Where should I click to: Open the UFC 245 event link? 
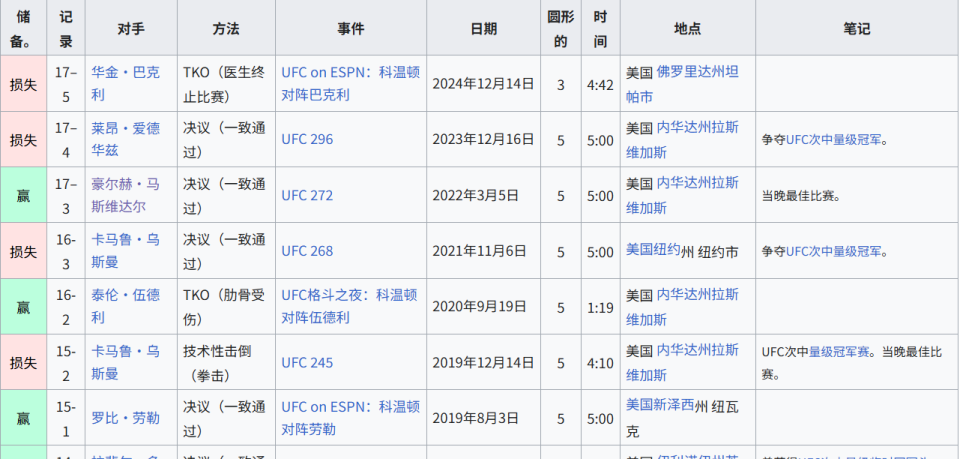[307, 362]
